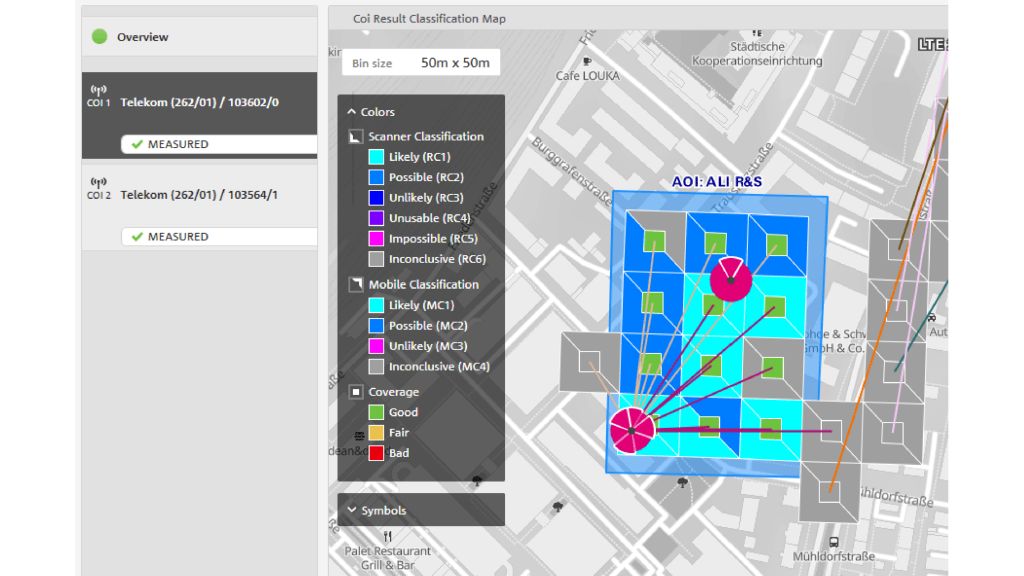Click the Mobile Classification triangle icon
Viewport: 1024px width, 576px height.
pos(355,285)
